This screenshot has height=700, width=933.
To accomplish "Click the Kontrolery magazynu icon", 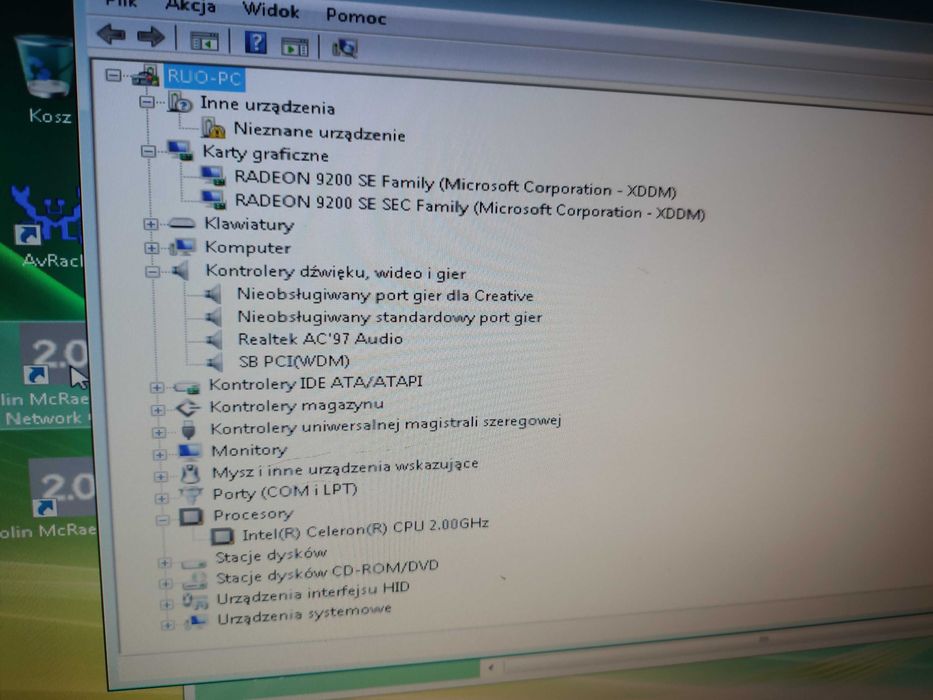I will pyautogui.click(x=188, y=408).
